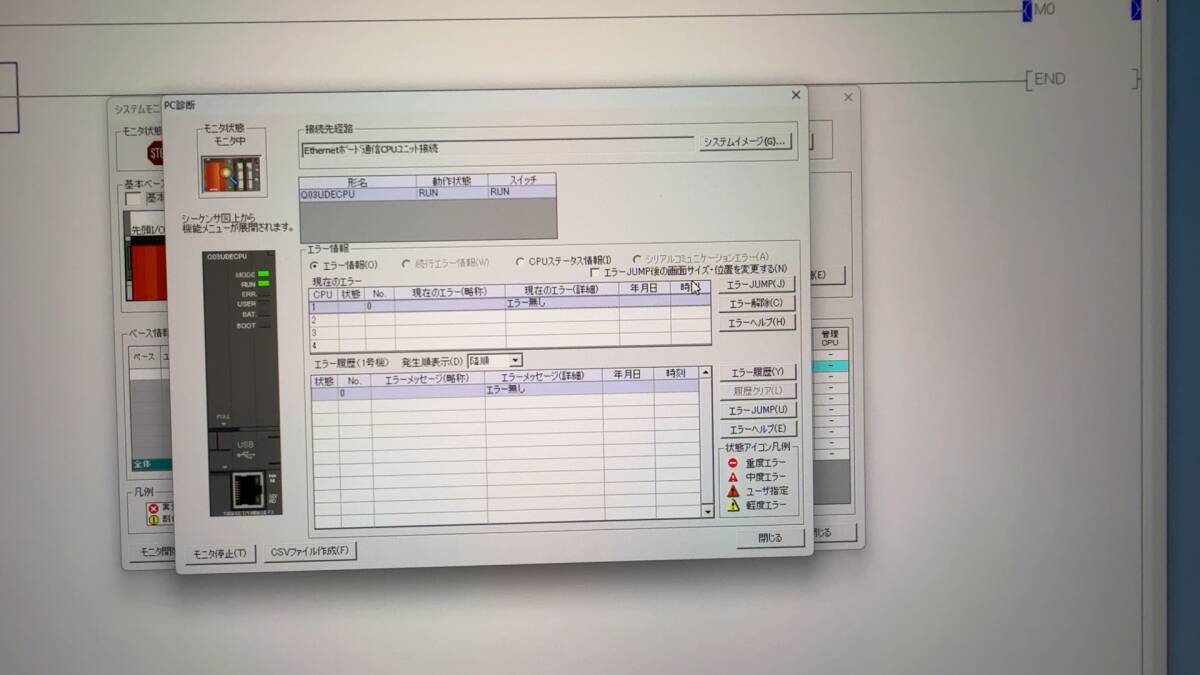Click the スイッチ RUN cell
Viewport: 1200px width, 675px height.
click(522, 192)
